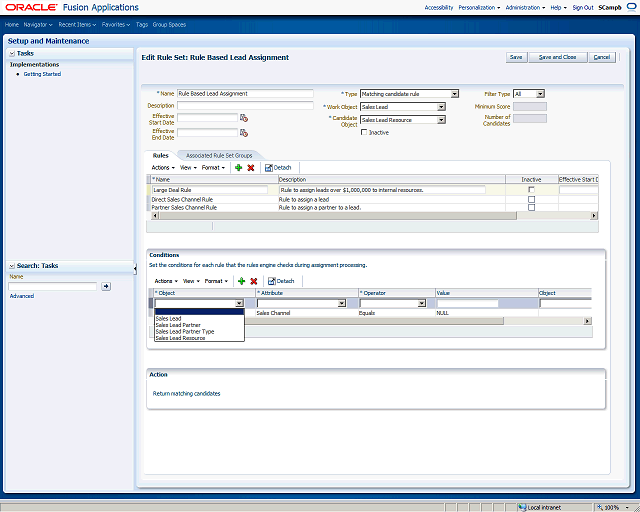Screen dimensions: 640x512
Task: Add a new condition with green plus
Action: (x=242, y=281)
